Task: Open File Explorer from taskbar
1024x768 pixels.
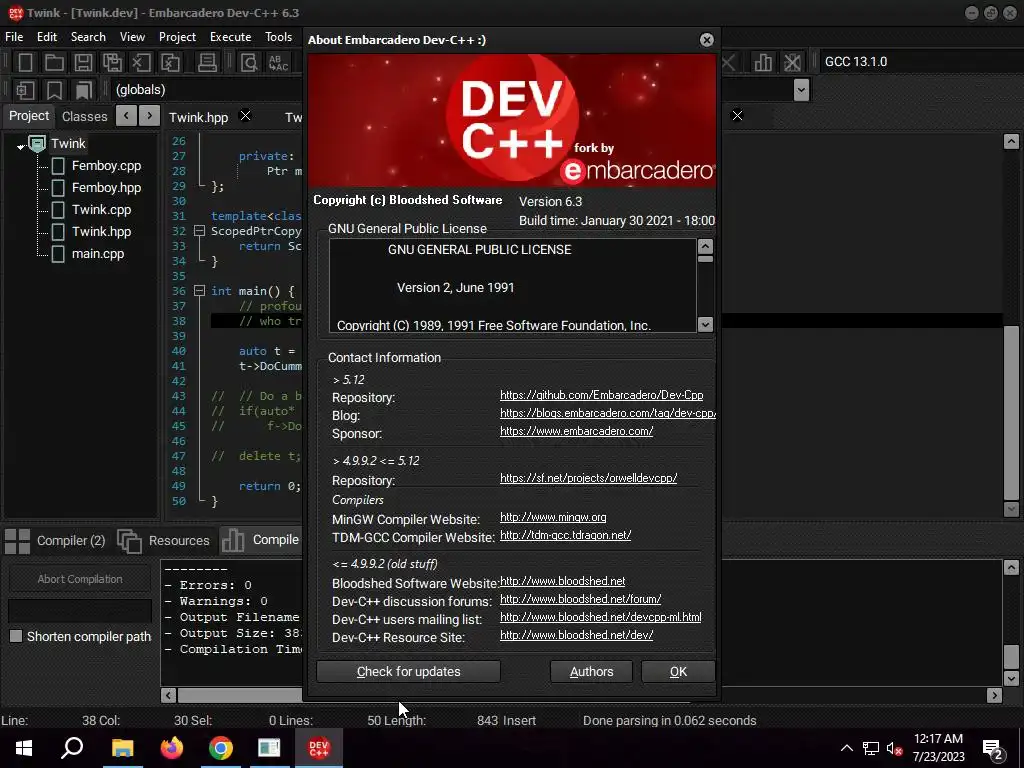Action: click(122, 748)
